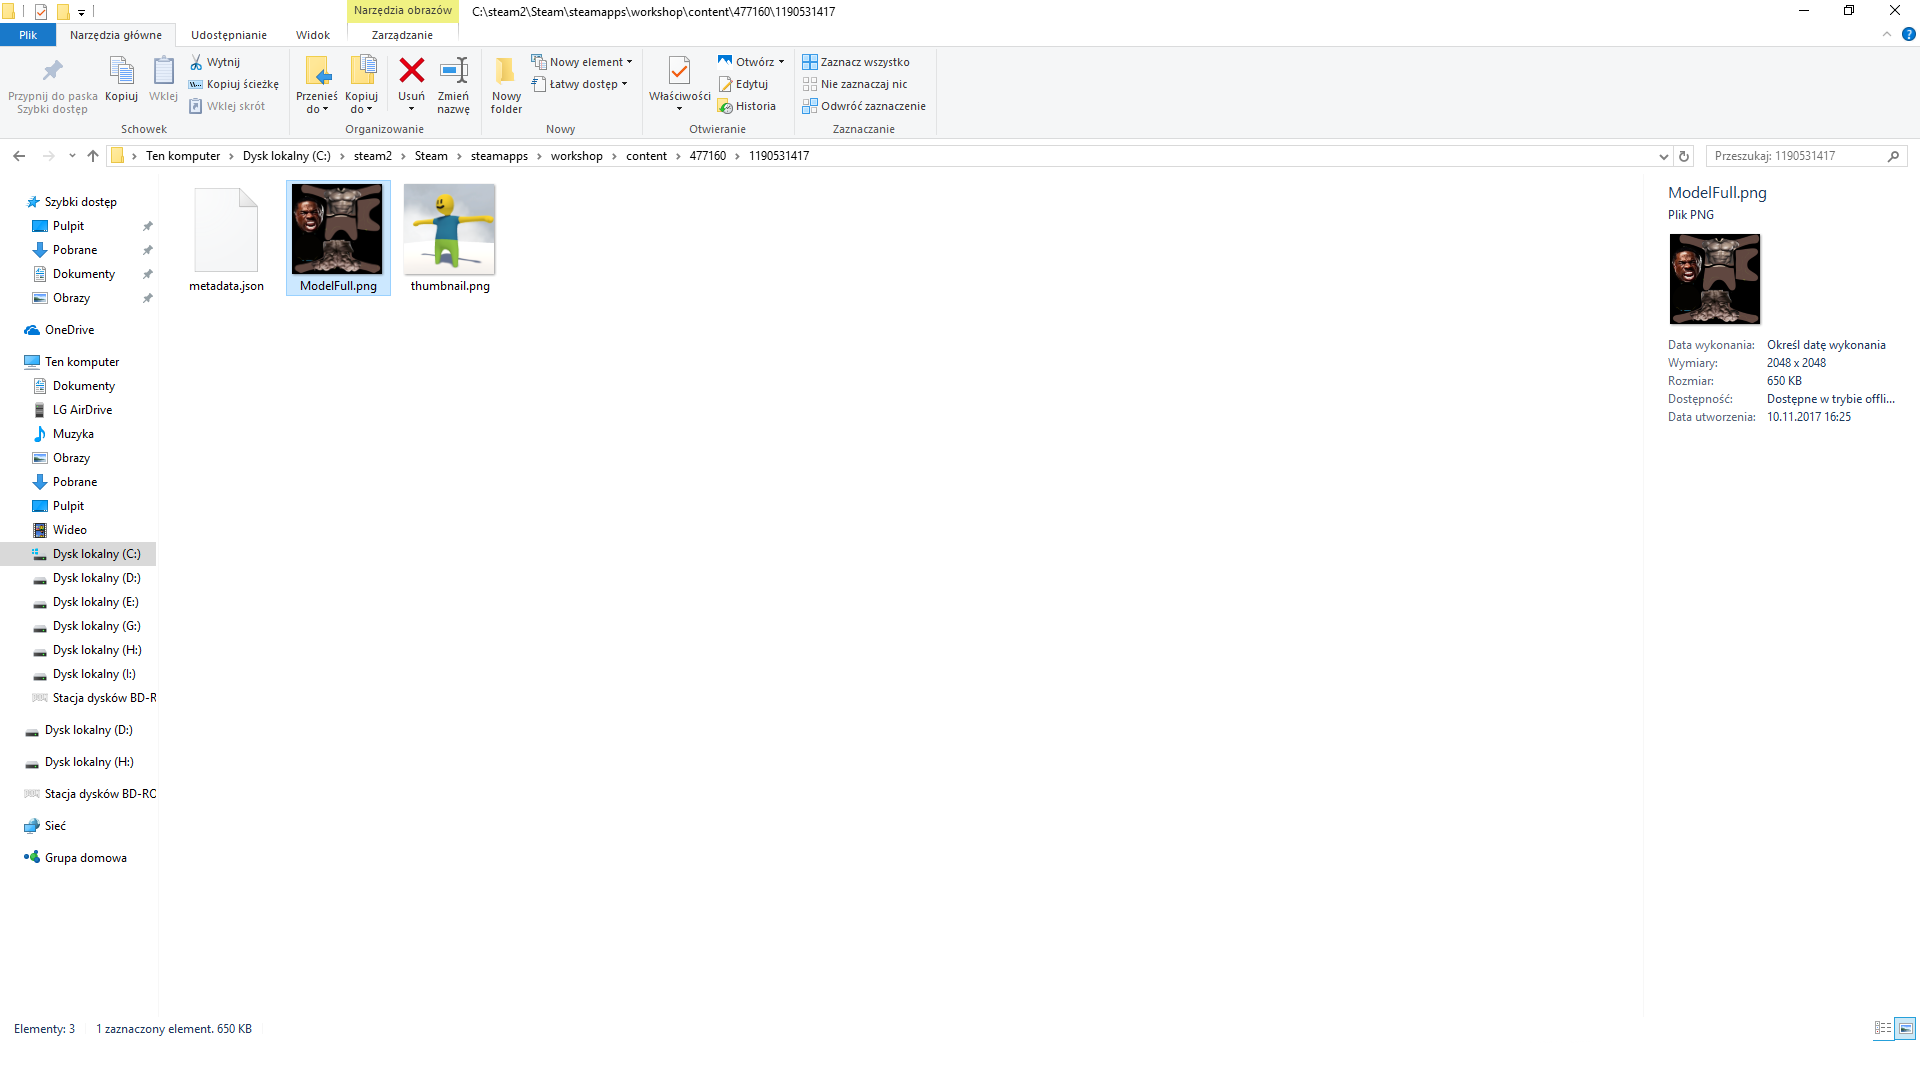Click the refresh icon beside address bar

point(1684,156)
